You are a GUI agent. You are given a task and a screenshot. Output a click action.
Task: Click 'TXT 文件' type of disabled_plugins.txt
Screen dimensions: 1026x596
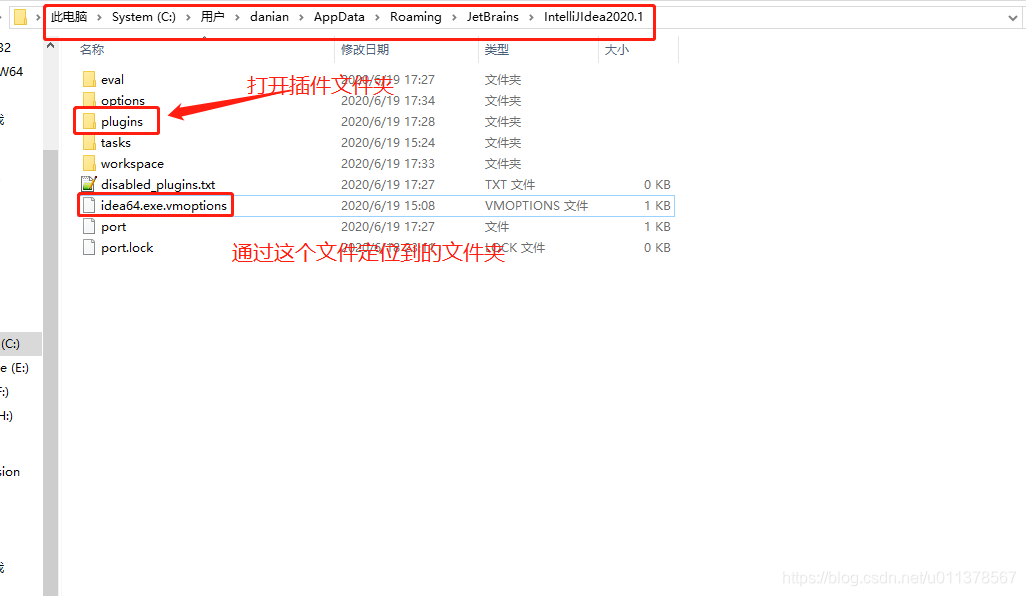tap(510, 184)
